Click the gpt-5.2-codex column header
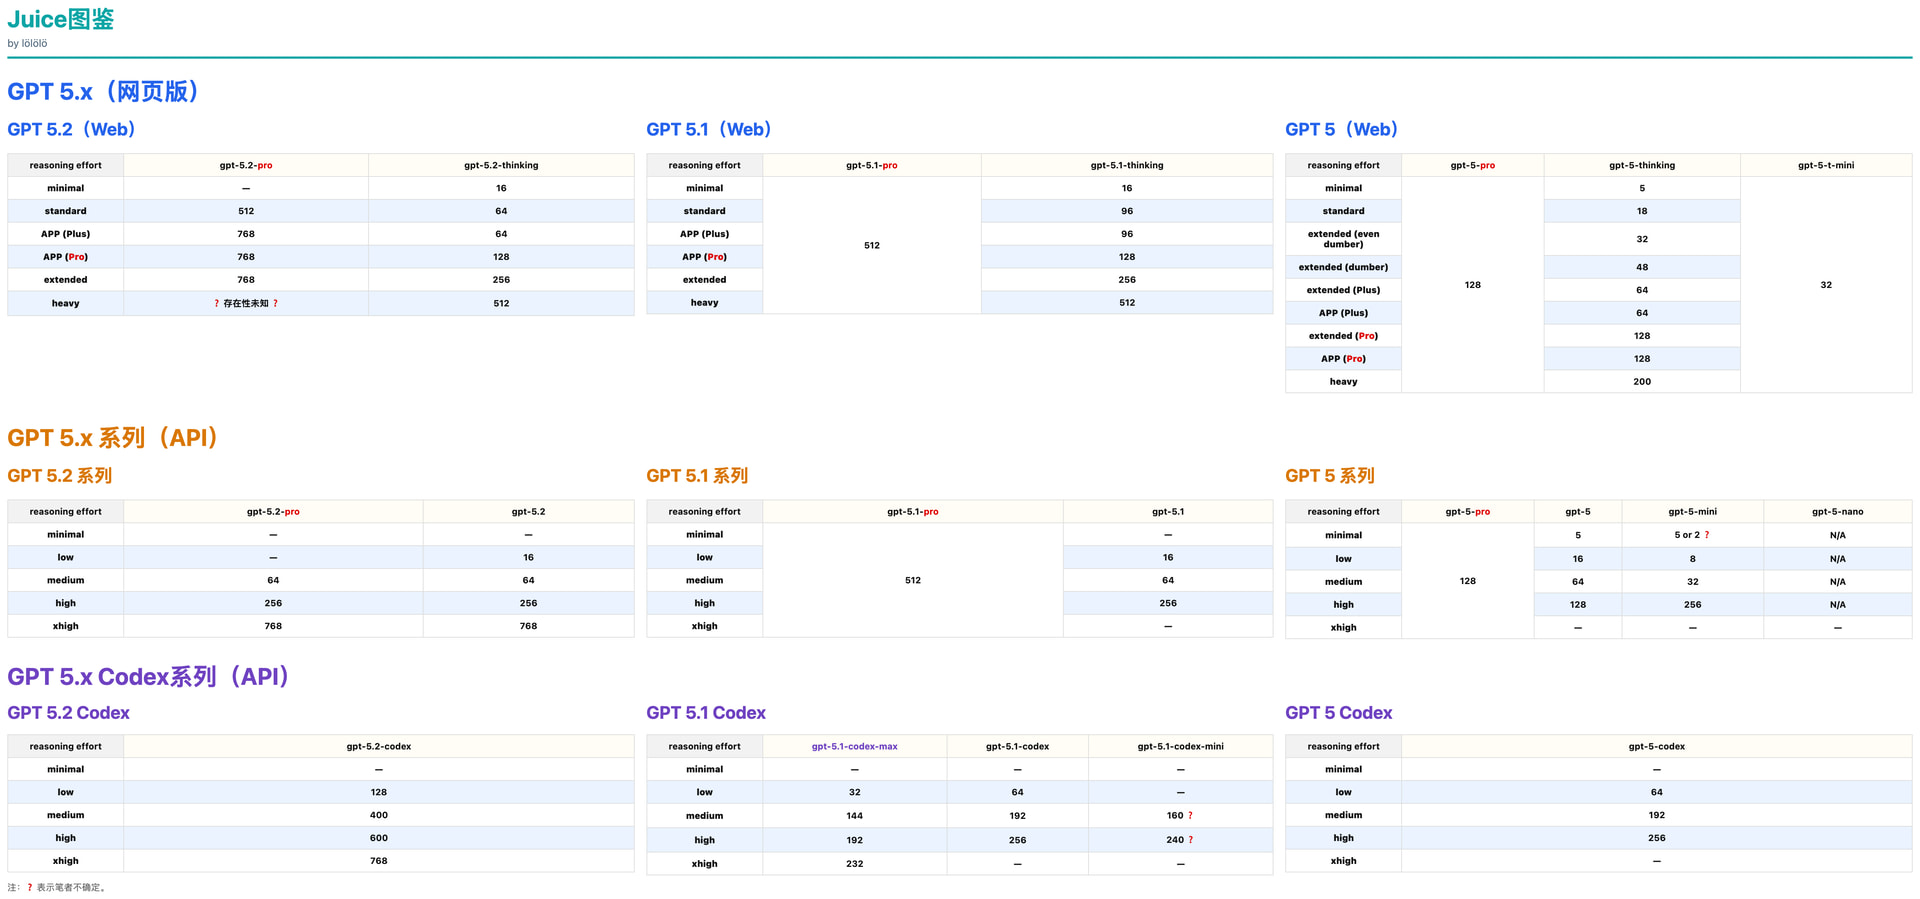 [x=379, y=746]
